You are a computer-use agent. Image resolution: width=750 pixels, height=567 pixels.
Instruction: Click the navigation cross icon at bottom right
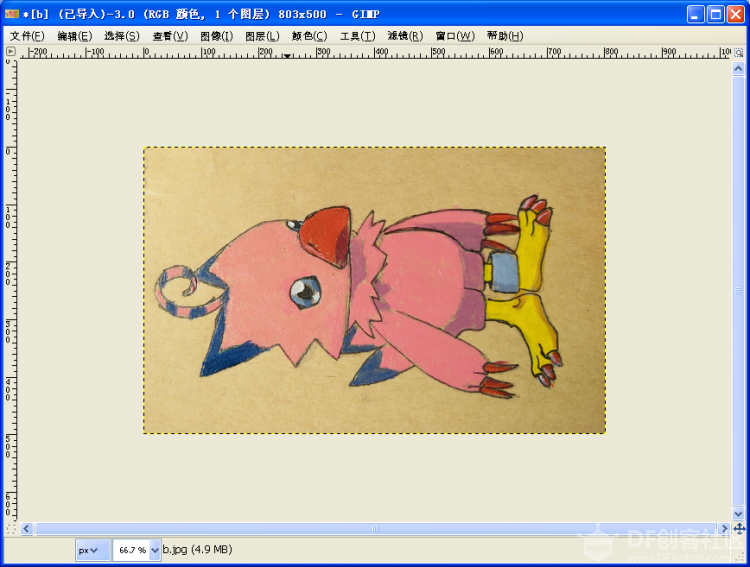739,529
